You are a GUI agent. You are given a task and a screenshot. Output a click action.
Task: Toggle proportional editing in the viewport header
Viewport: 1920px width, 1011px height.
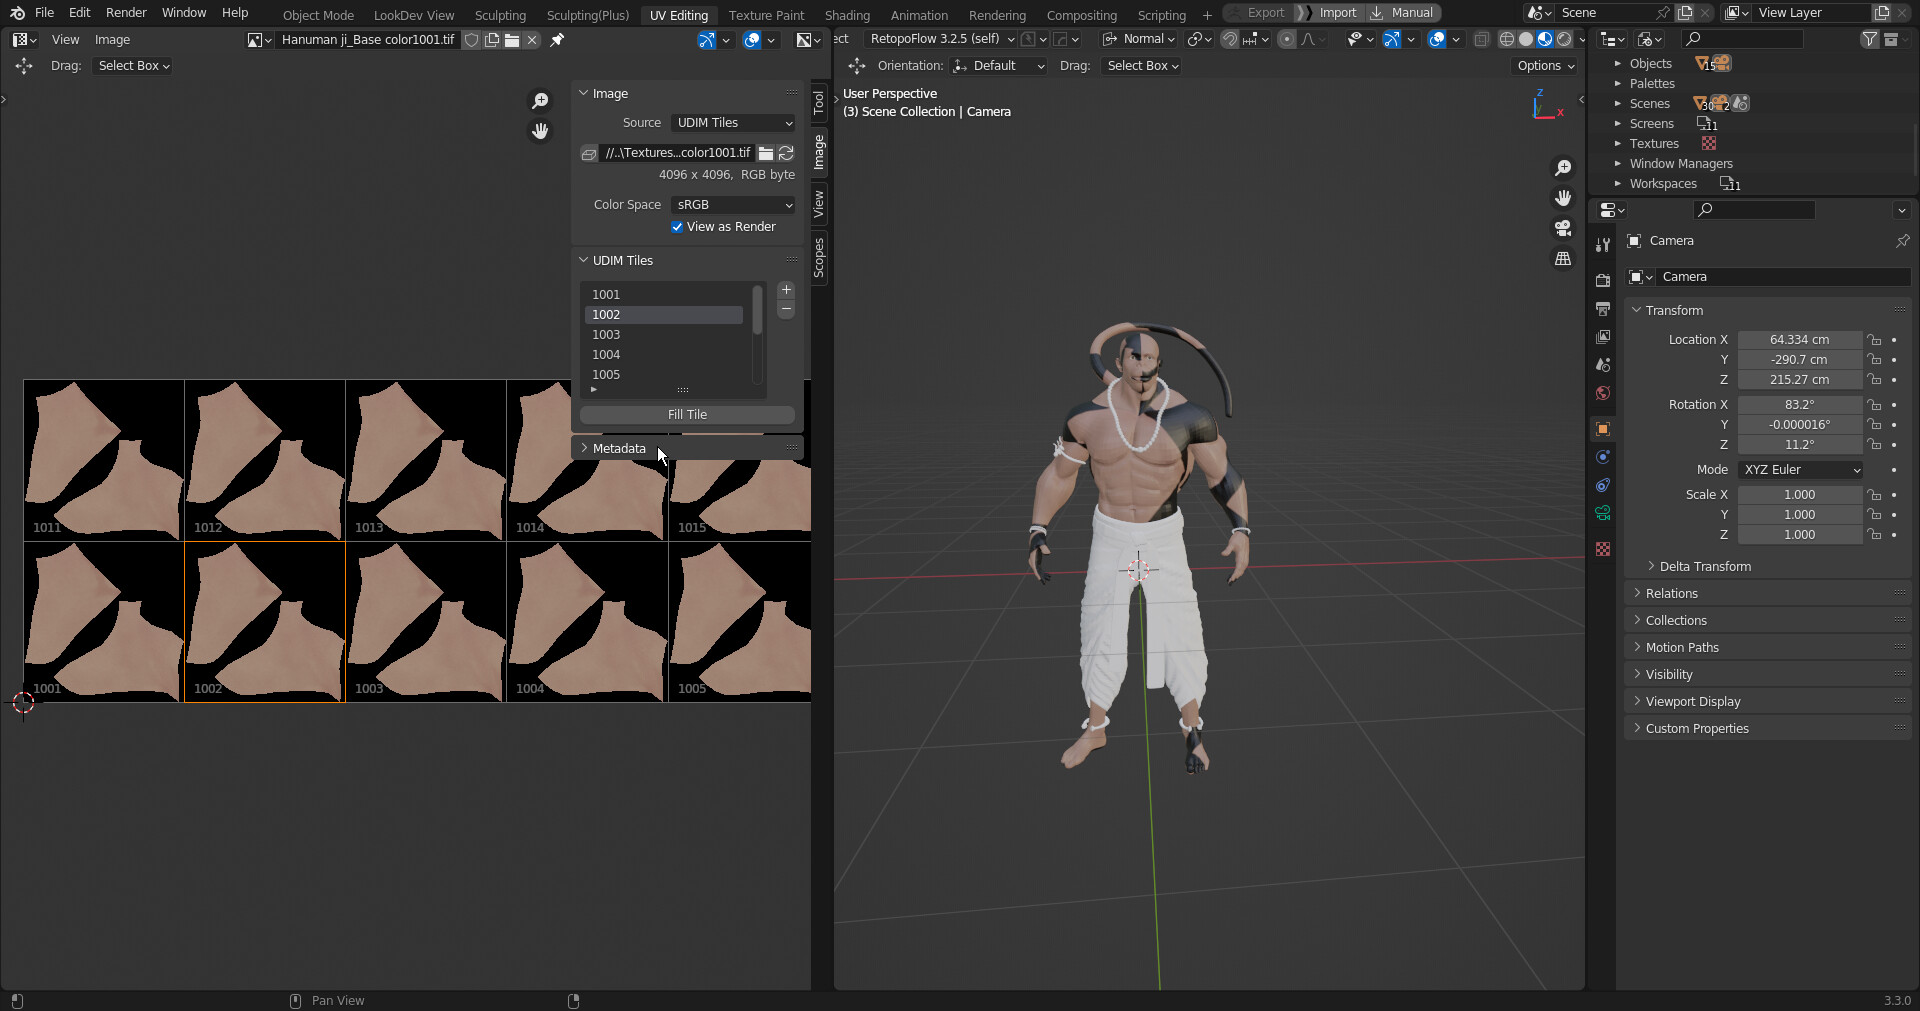(1287, 39)
